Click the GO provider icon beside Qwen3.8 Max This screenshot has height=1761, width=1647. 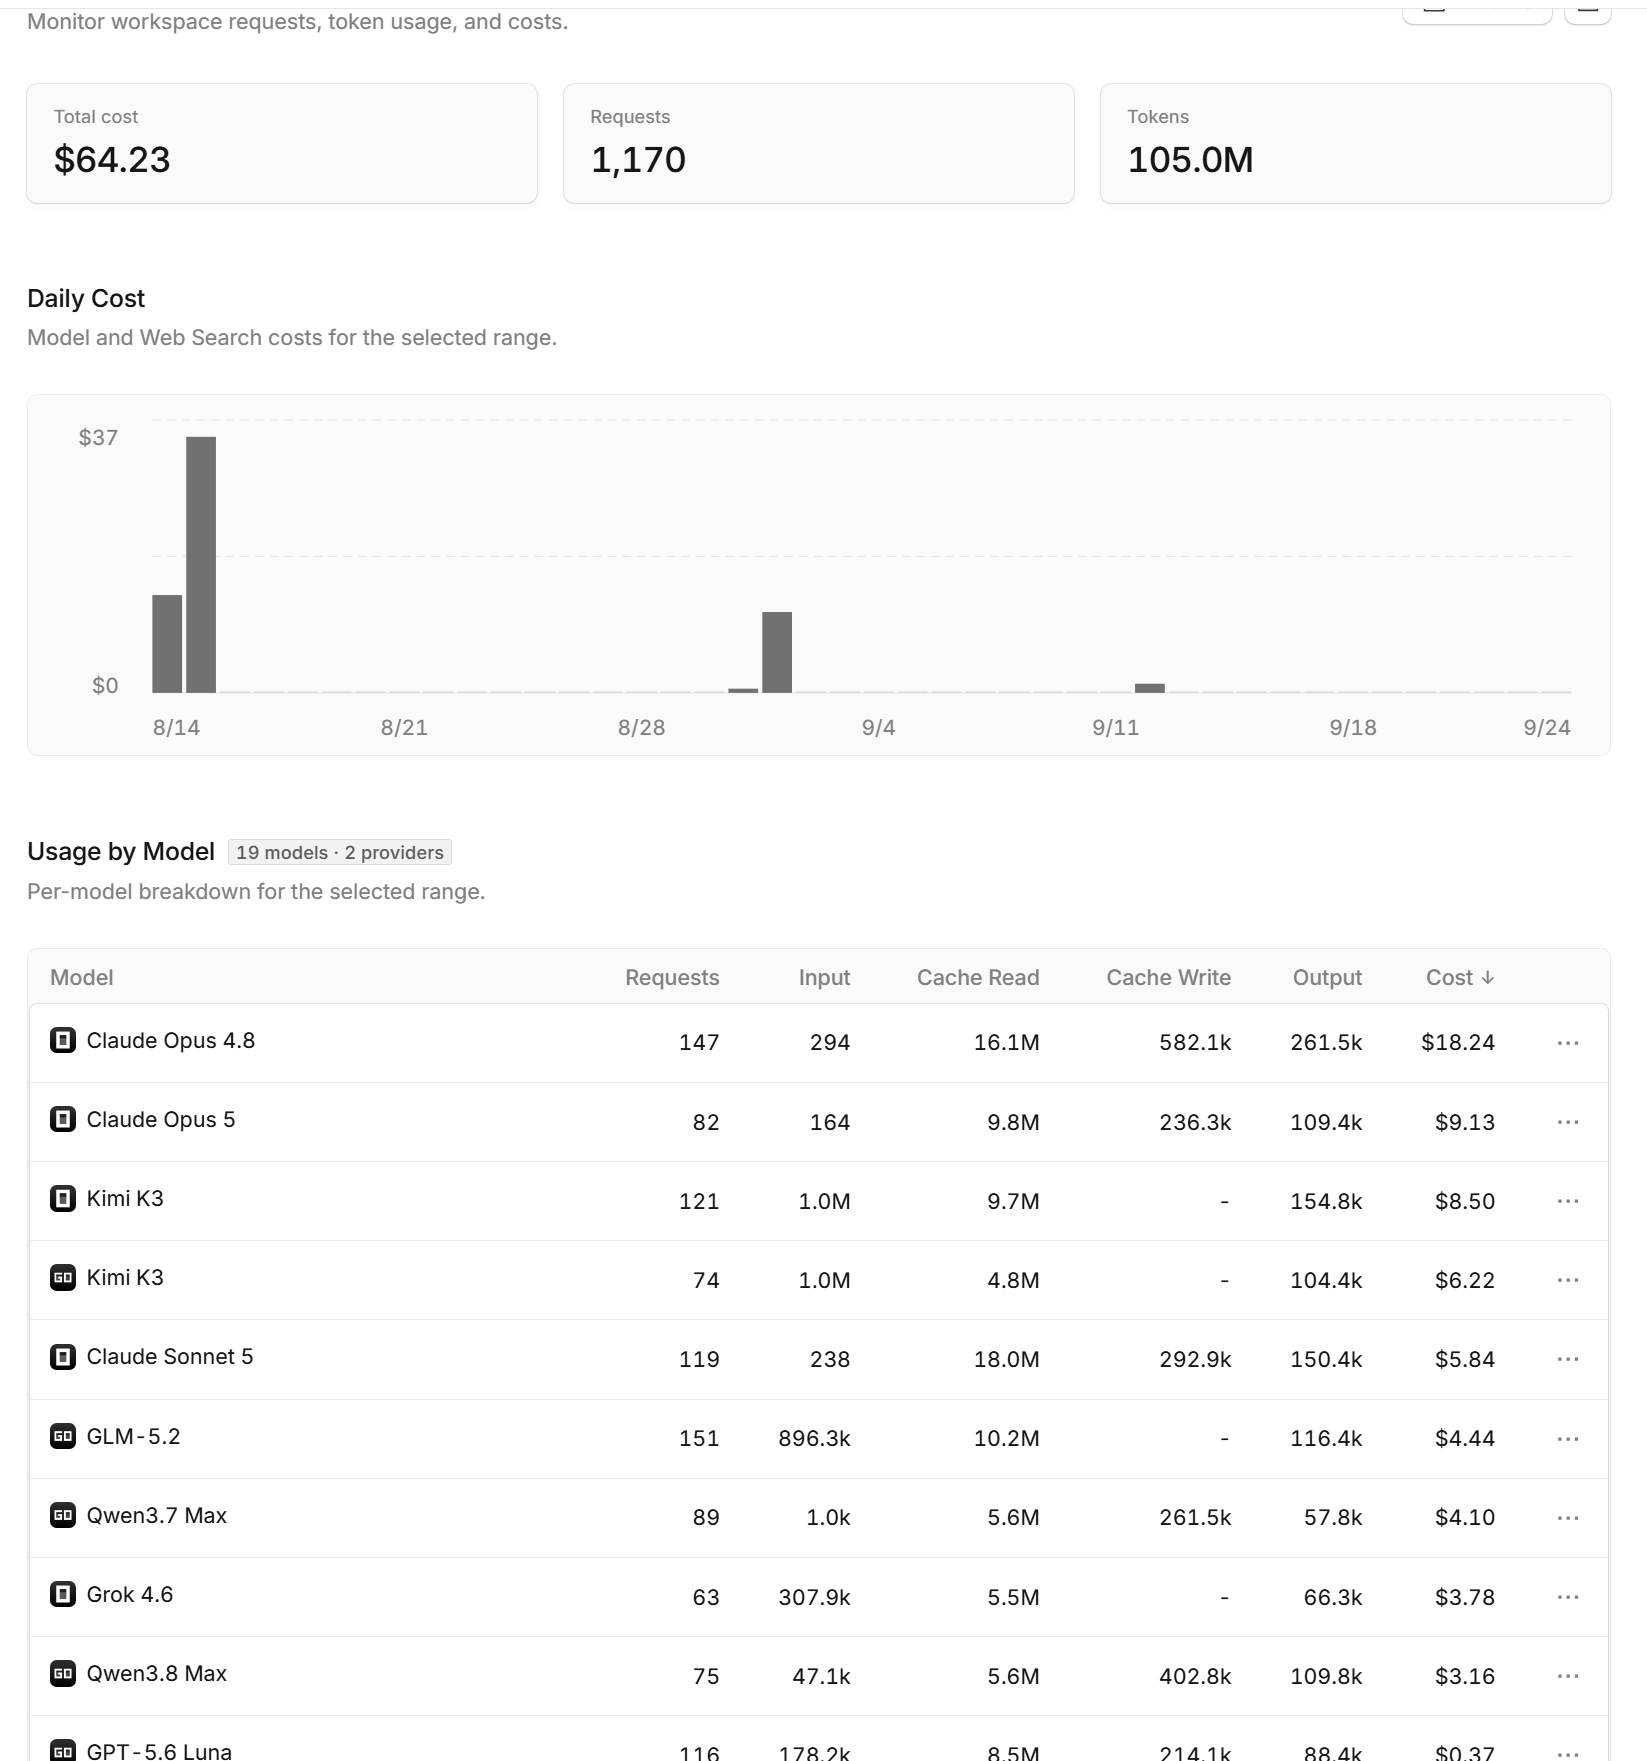(x=63, y=1673)
